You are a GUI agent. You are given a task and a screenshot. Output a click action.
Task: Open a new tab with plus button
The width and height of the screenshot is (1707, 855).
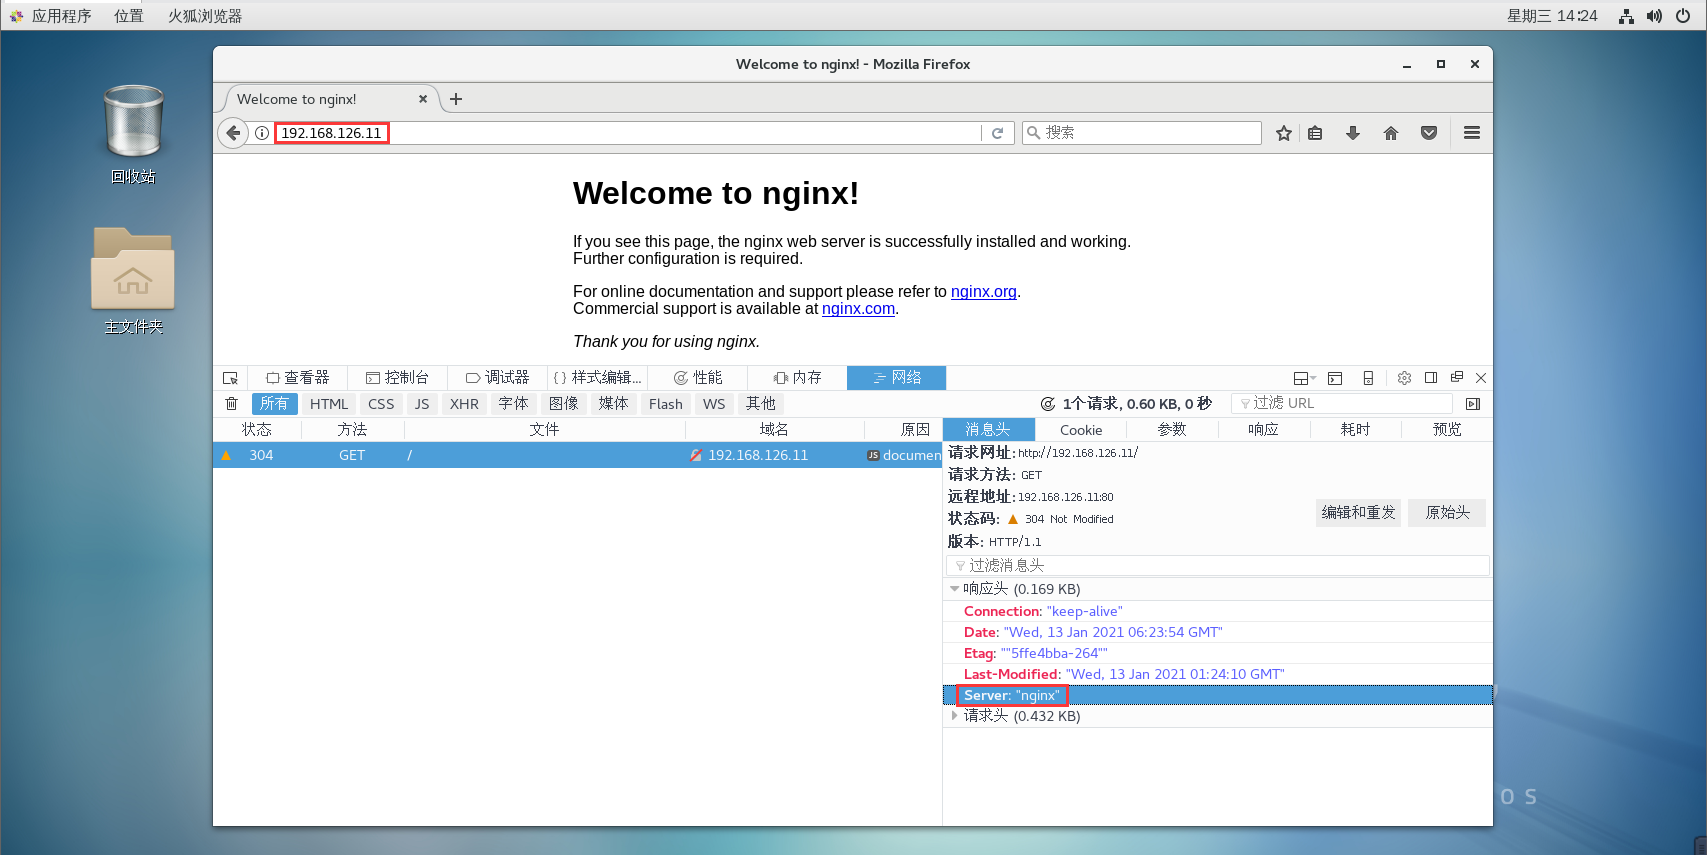[456, 99]
